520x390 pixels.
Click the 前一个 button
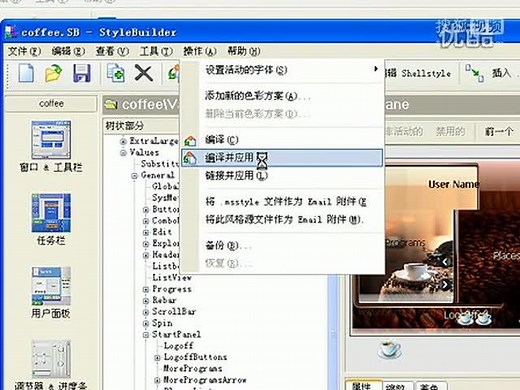[498, 131]
